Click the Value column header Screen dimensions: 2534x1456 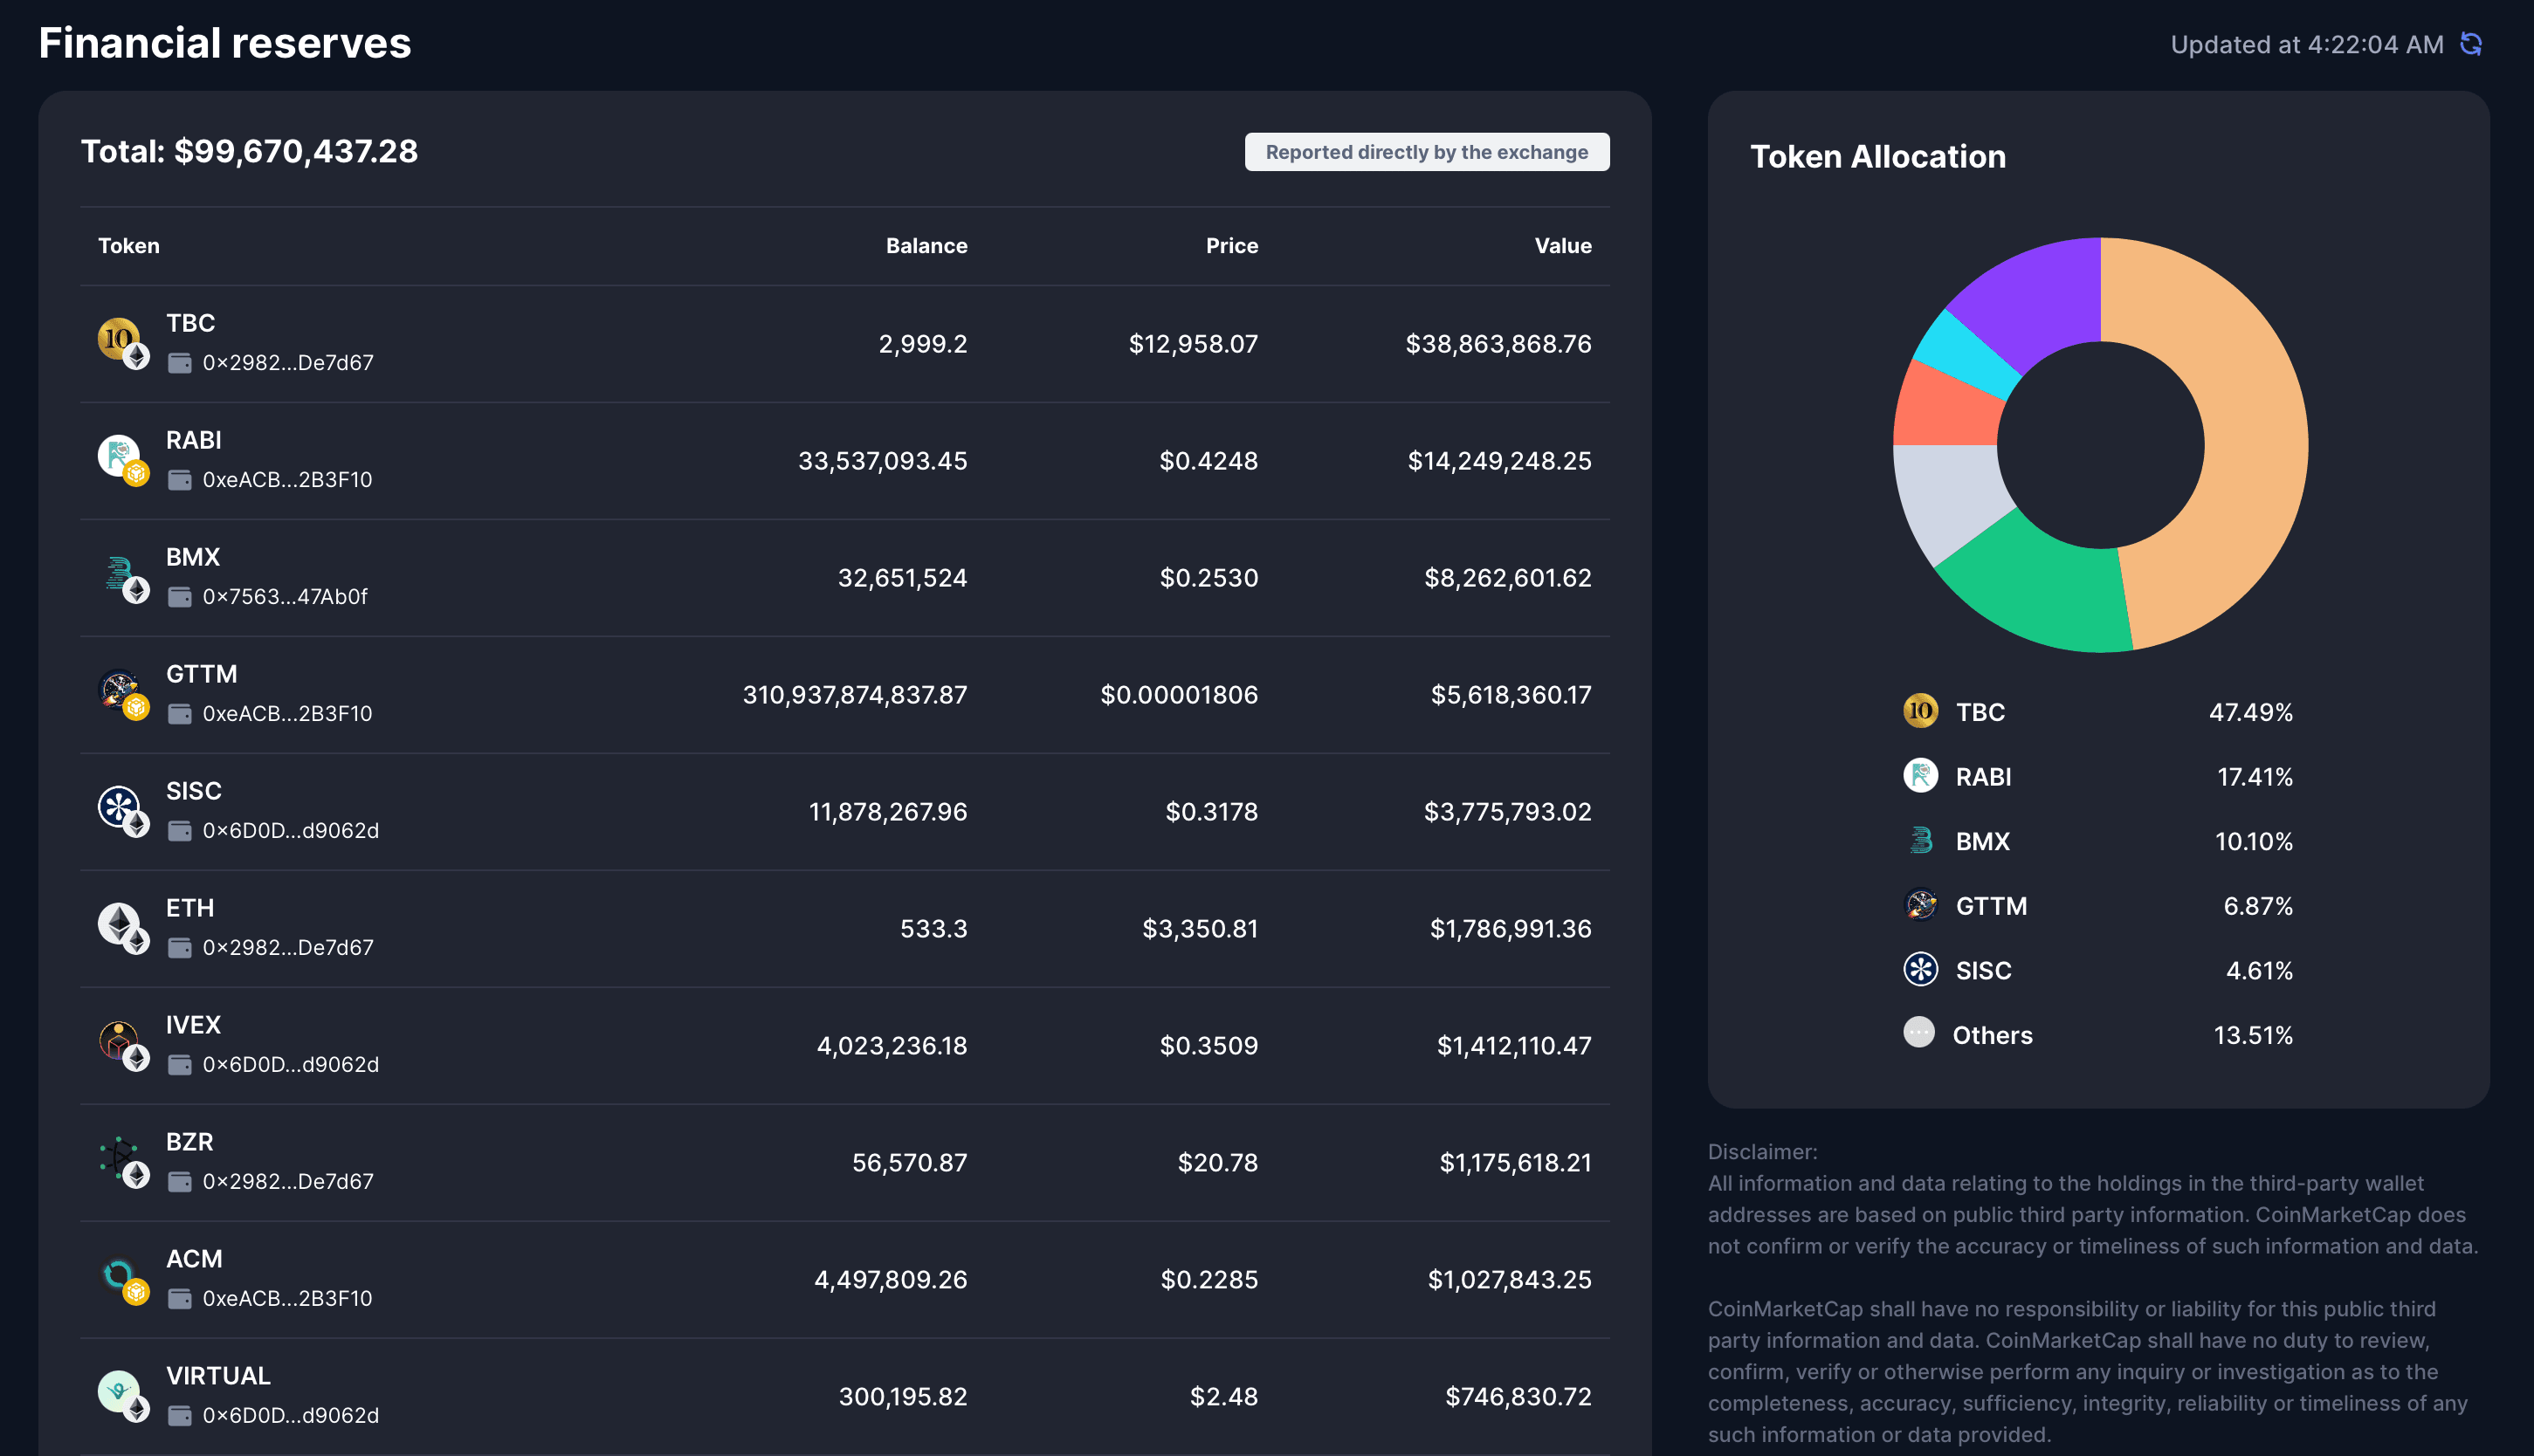(x=1562, y=246)
